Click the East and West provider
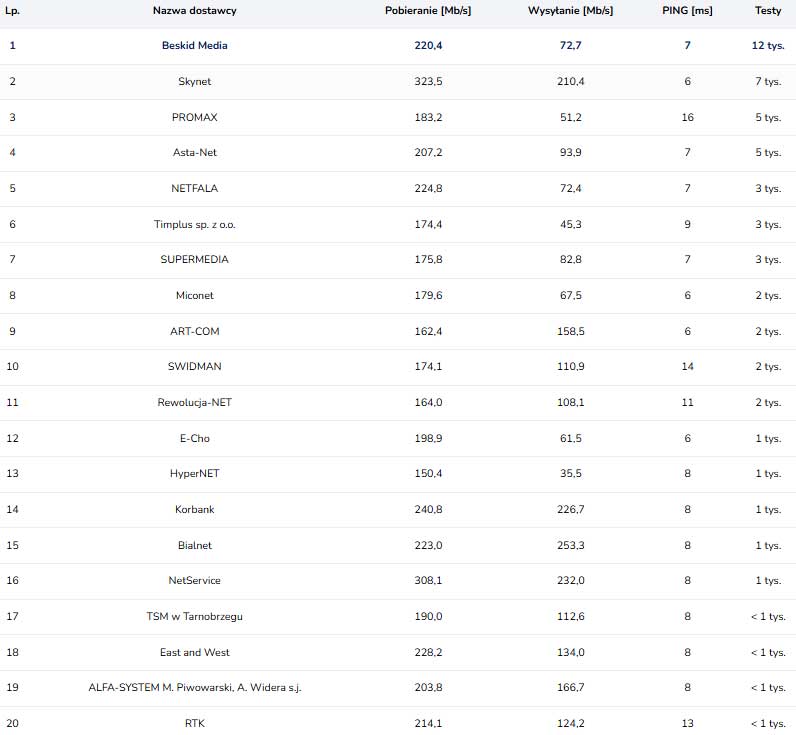The width and height of the screenshot is (796, 735). pos(194,652)
